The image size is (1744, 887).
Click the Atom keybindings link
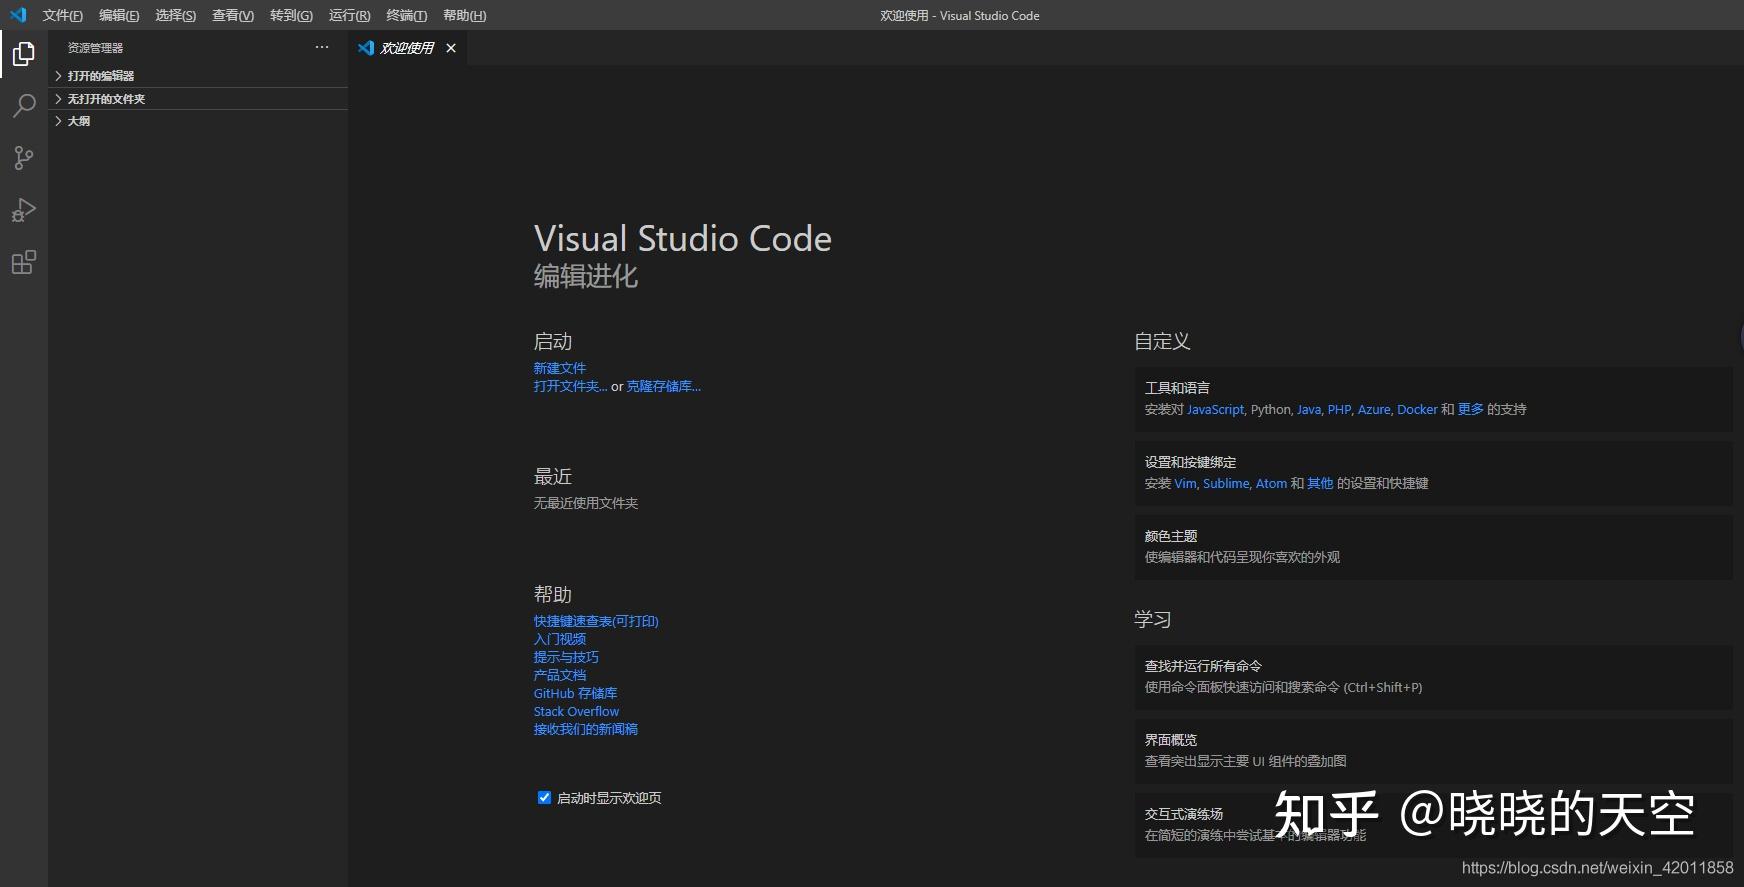point(1271,483)
